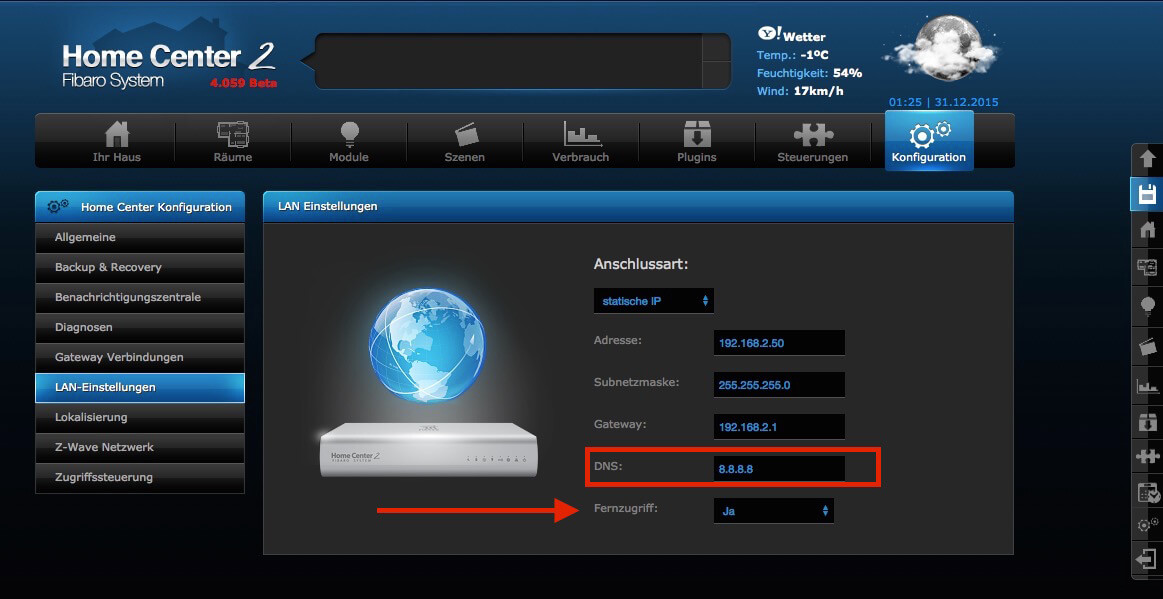The image size is (1163, 599).
Task: Click the weather temperature display
Action: pyautogui.click(x=793, y=54)
